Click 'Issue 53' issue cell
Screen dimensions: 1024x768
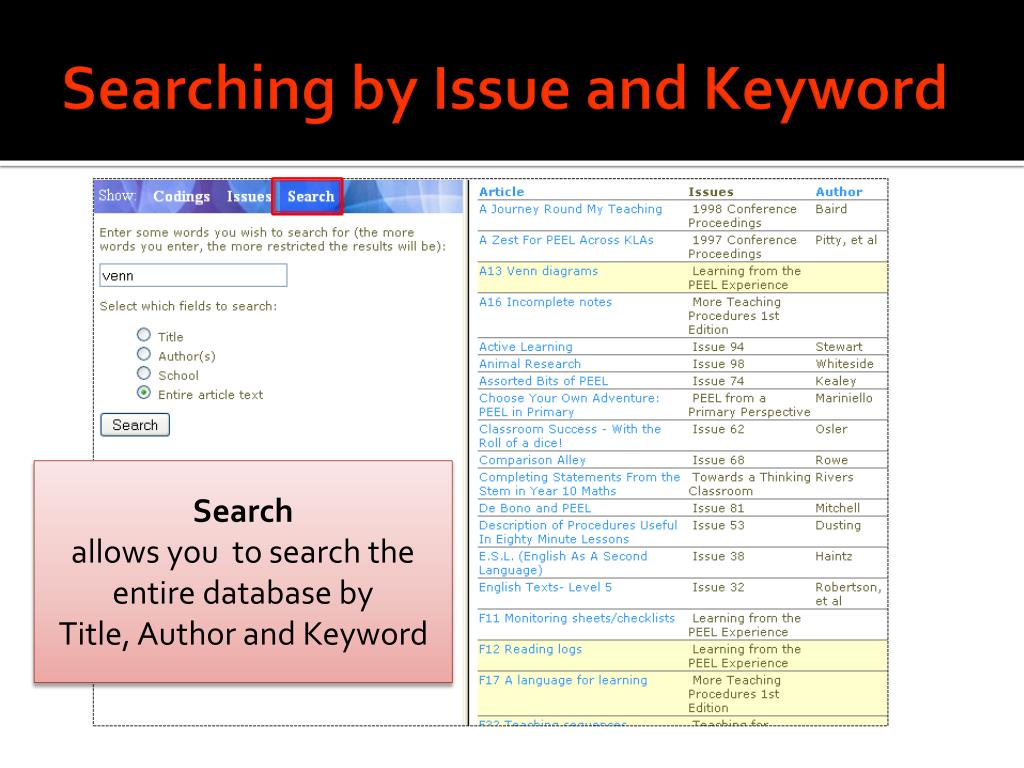pyautogui.click(x=718, y=525)
